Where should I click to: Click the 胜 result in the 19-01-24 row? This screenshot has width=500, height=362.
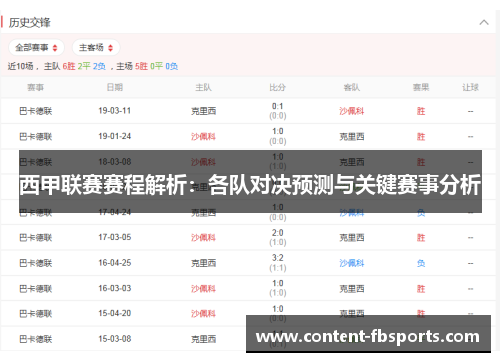(421, 137)
